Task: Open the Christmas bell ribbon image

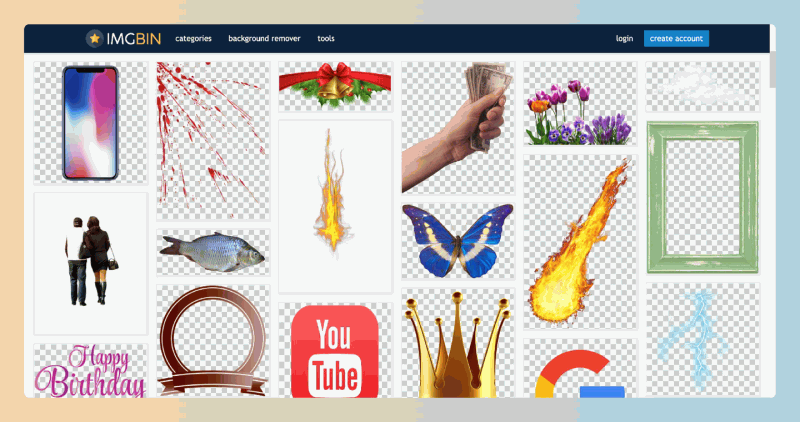Action: point(335,86)
